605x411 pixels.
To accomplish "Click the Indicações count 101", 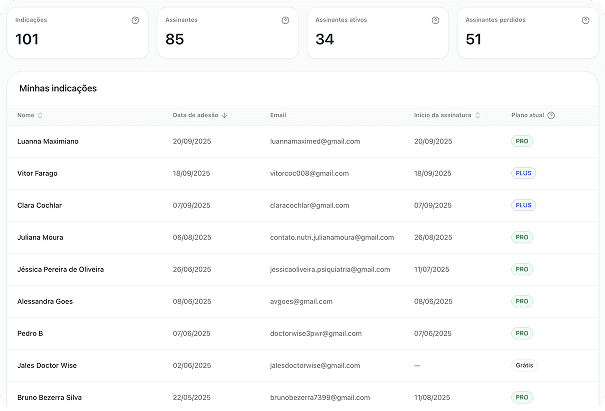I will (x=27, y=39).
